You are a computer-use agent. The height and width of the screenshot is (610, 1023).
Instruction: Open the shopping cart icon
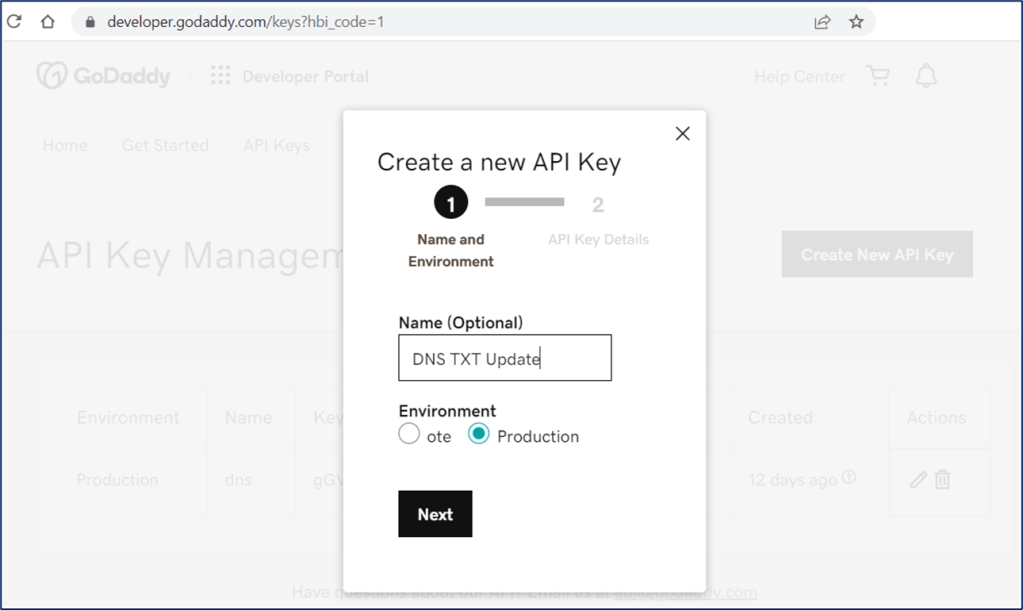878,76
